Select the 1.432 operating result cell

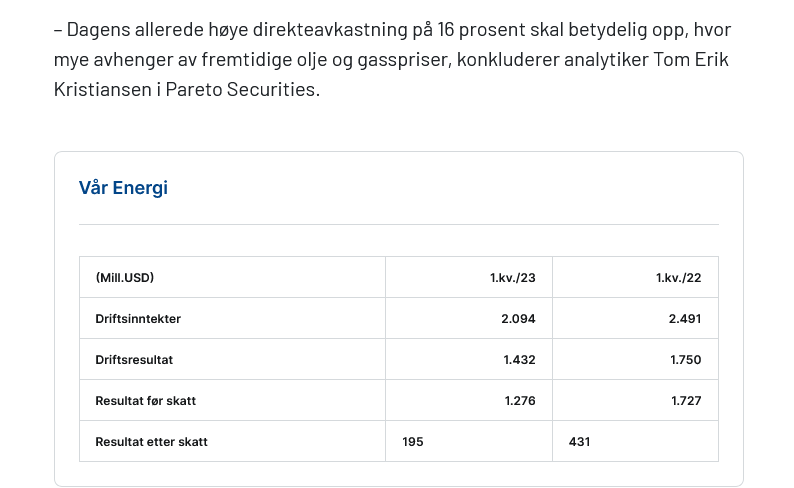point(519,360)
